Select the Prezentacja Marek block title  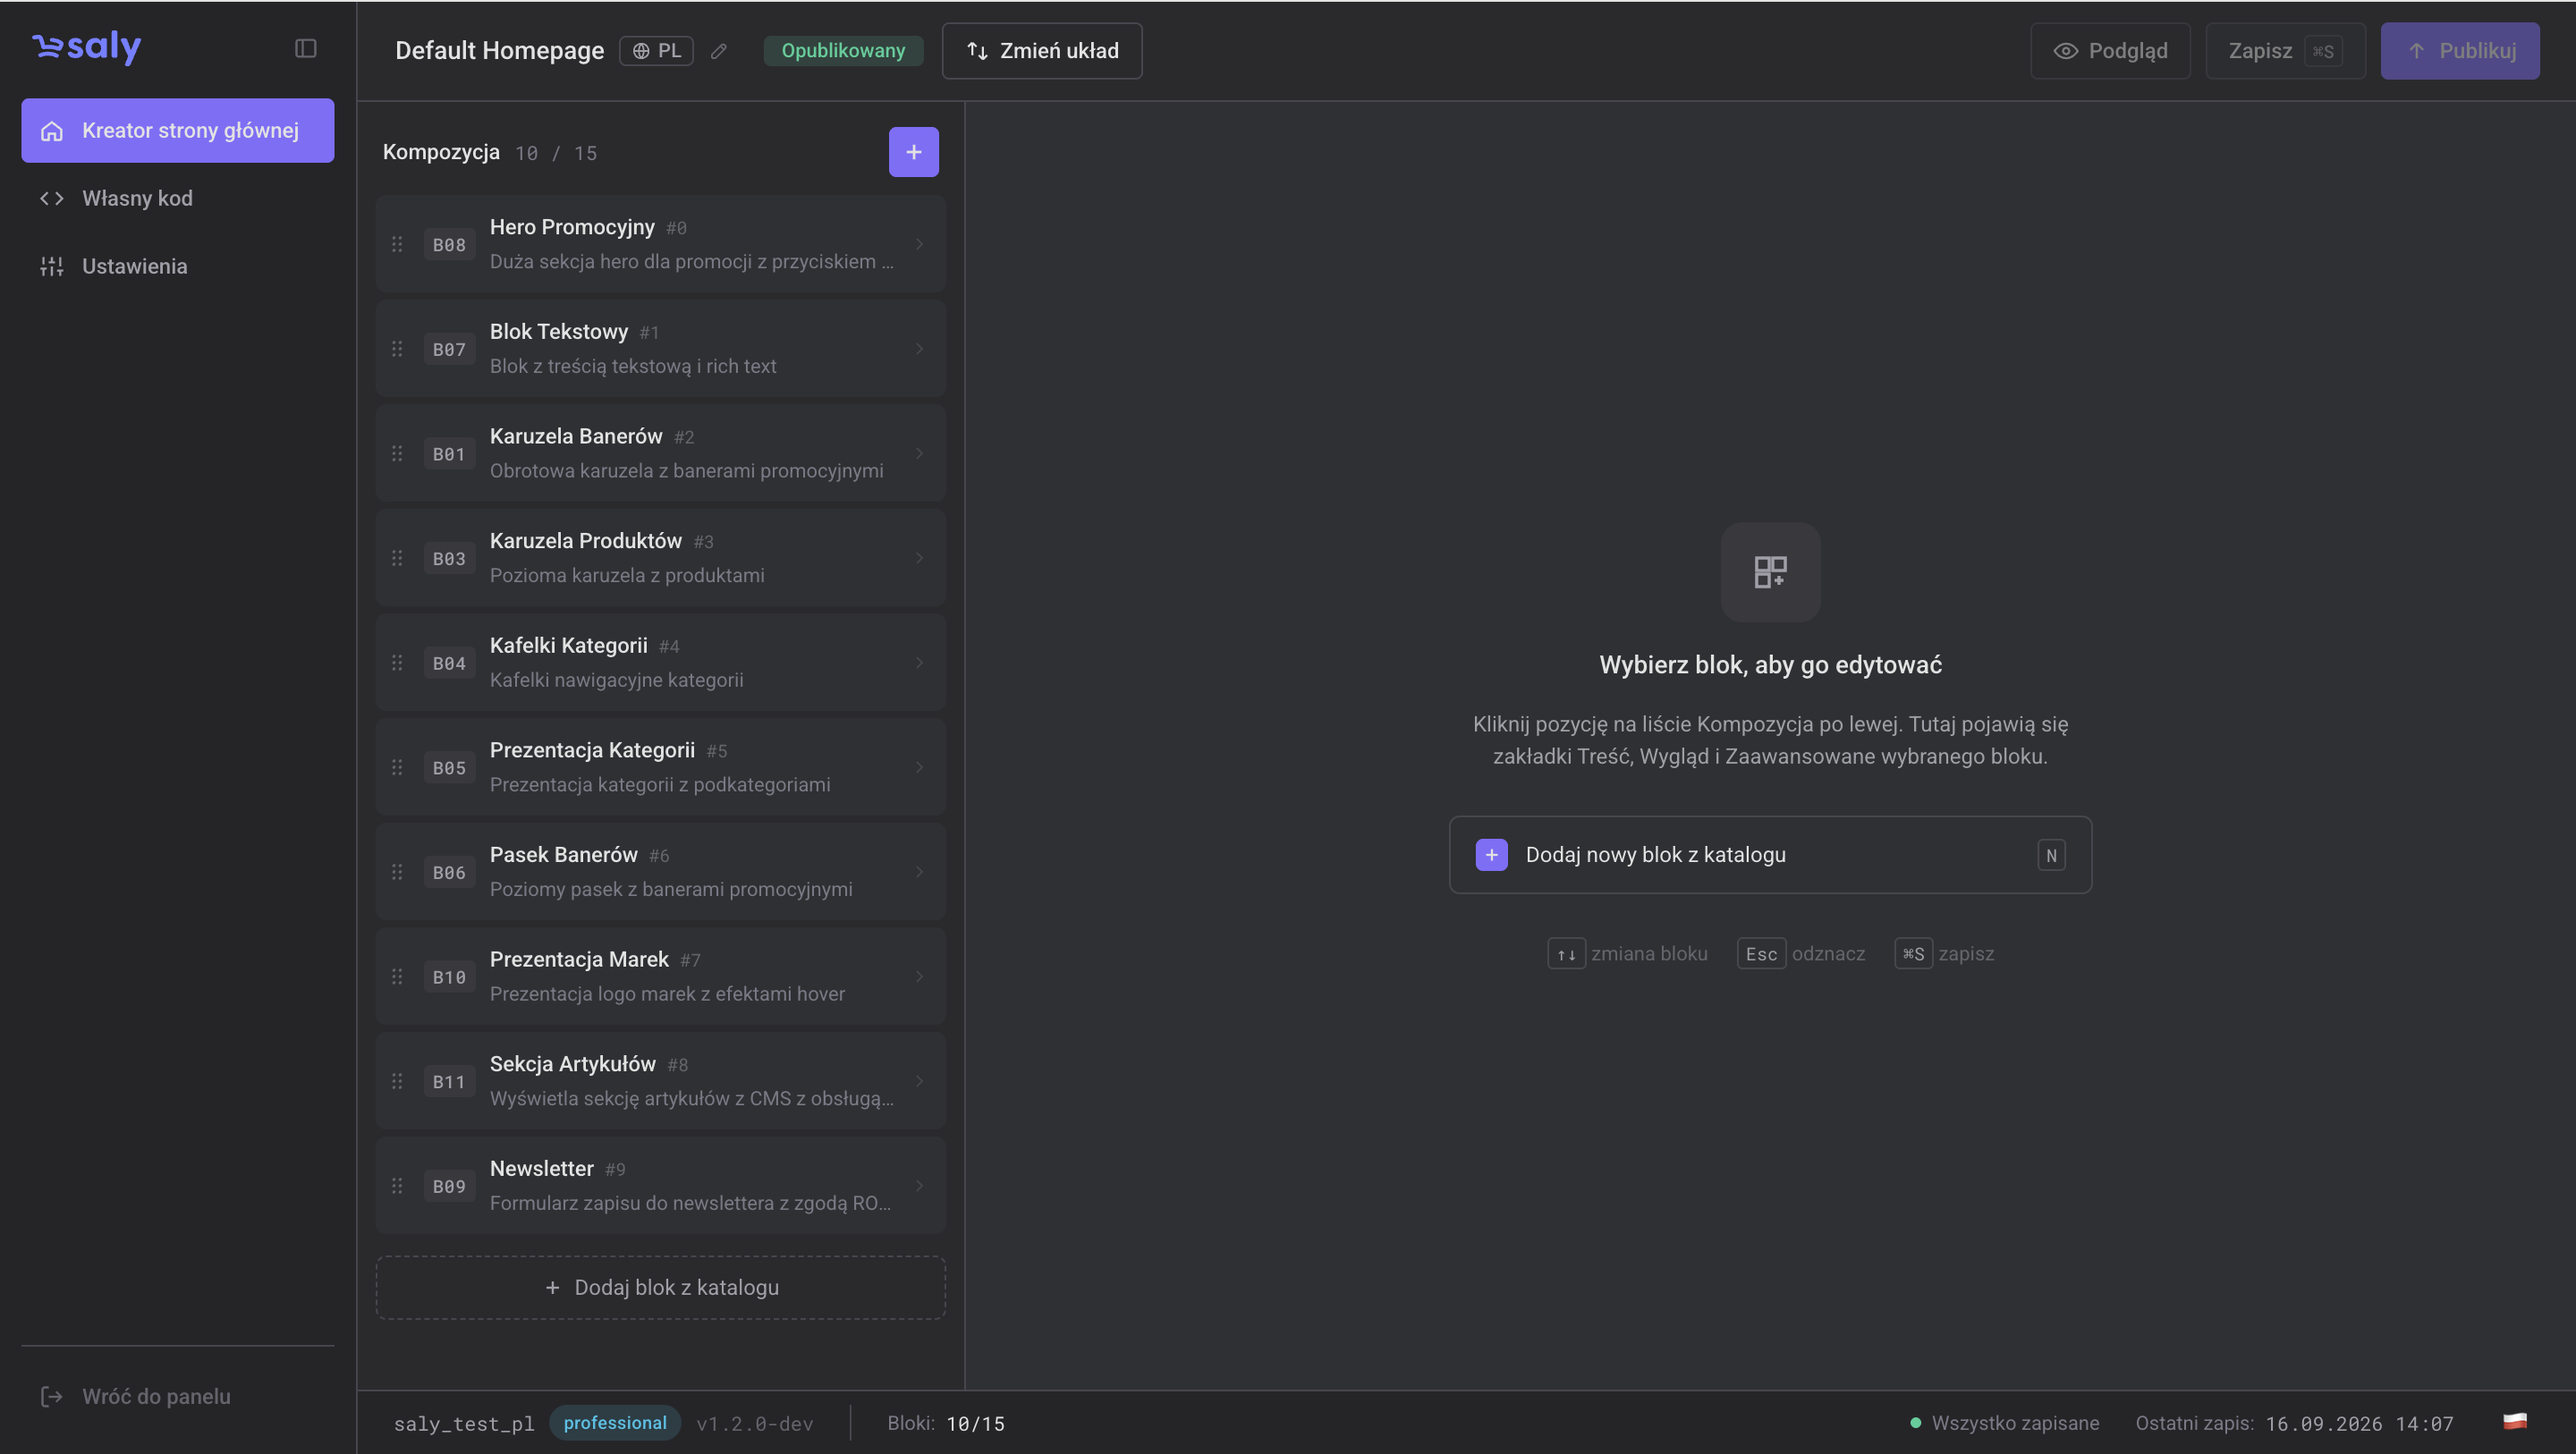[579, 959]
